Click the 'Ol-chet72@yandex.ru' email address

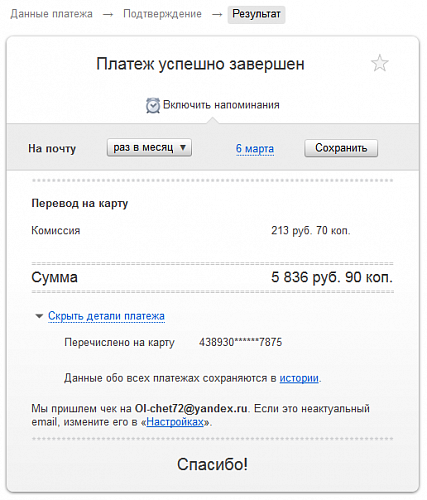[191, 408]
